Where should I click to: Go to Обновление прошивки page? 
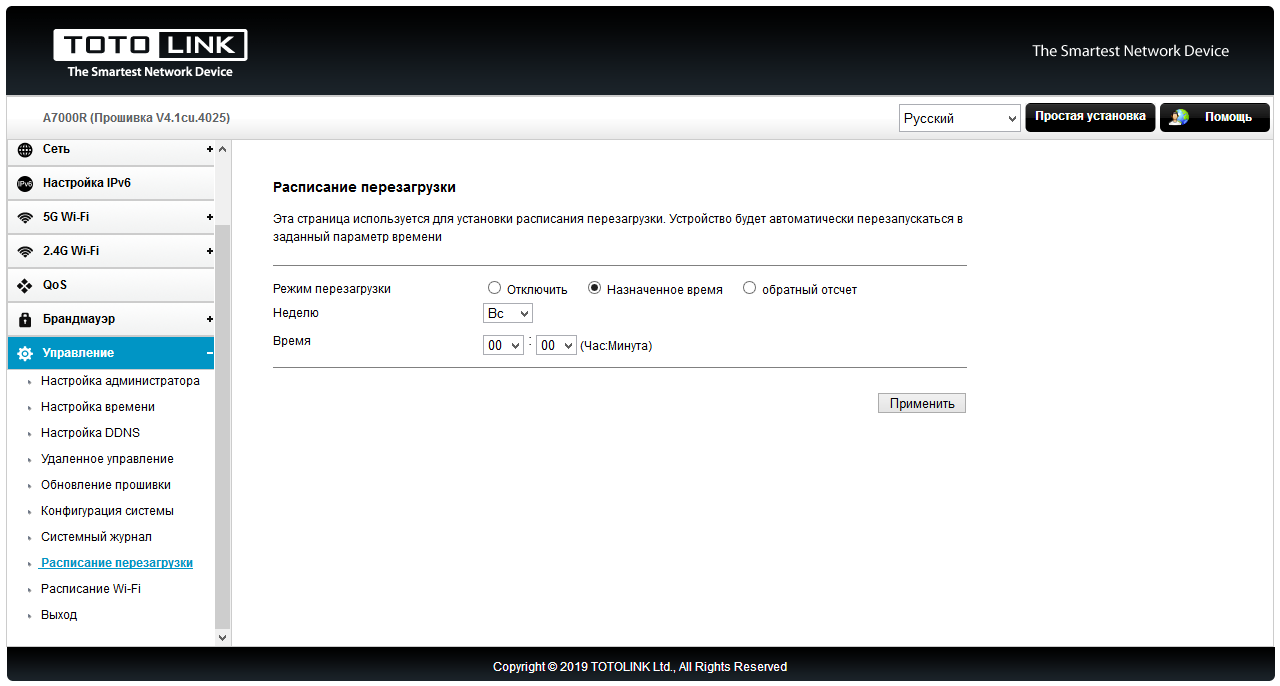coord(106,485)
